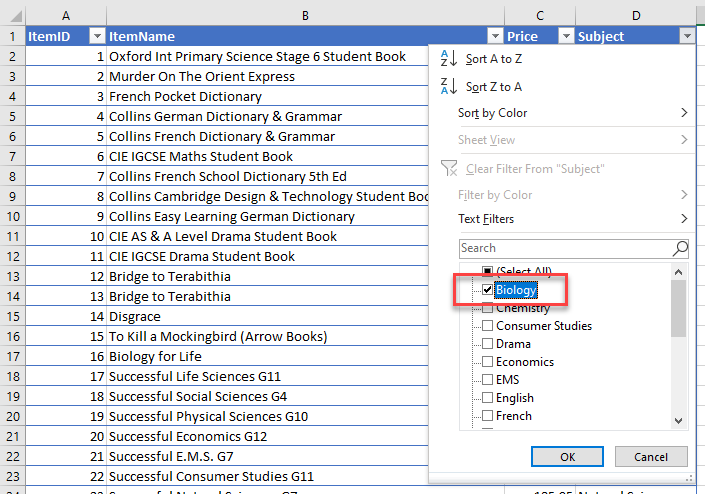Uncheck the Biology checkbox

pyautogui.click(x=487, y=290)
